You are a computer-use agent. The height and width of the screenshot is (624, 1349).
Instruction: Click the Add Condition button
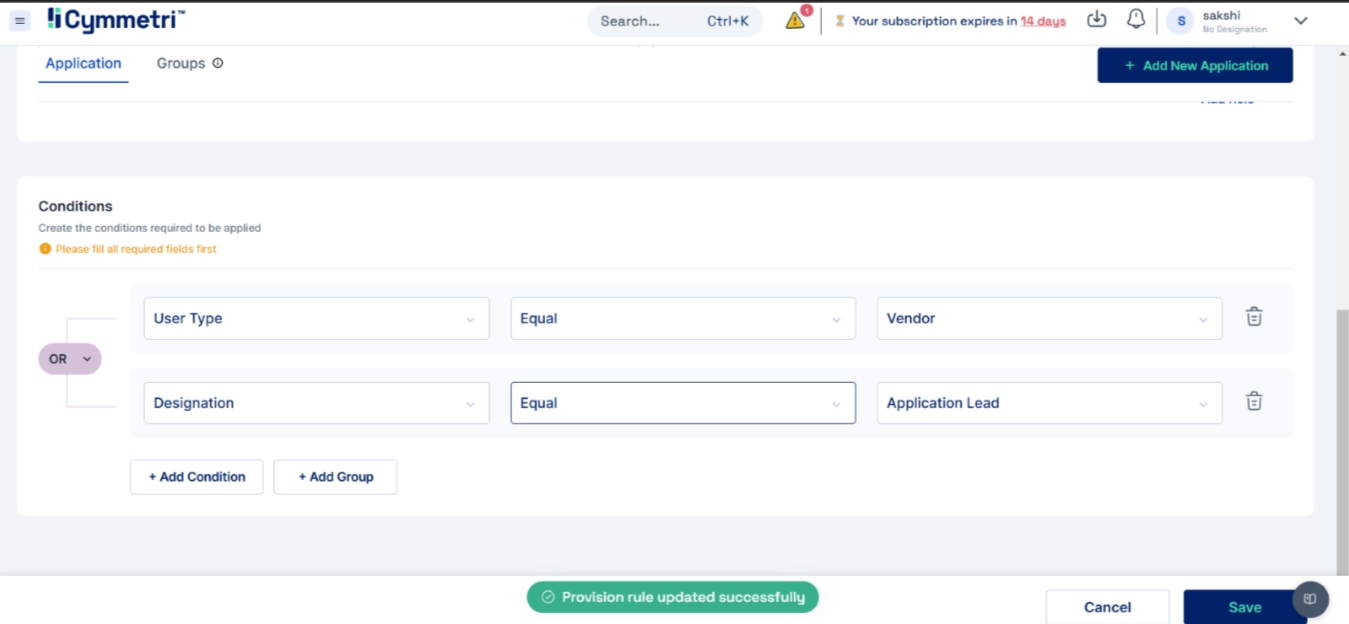point(196,477)
